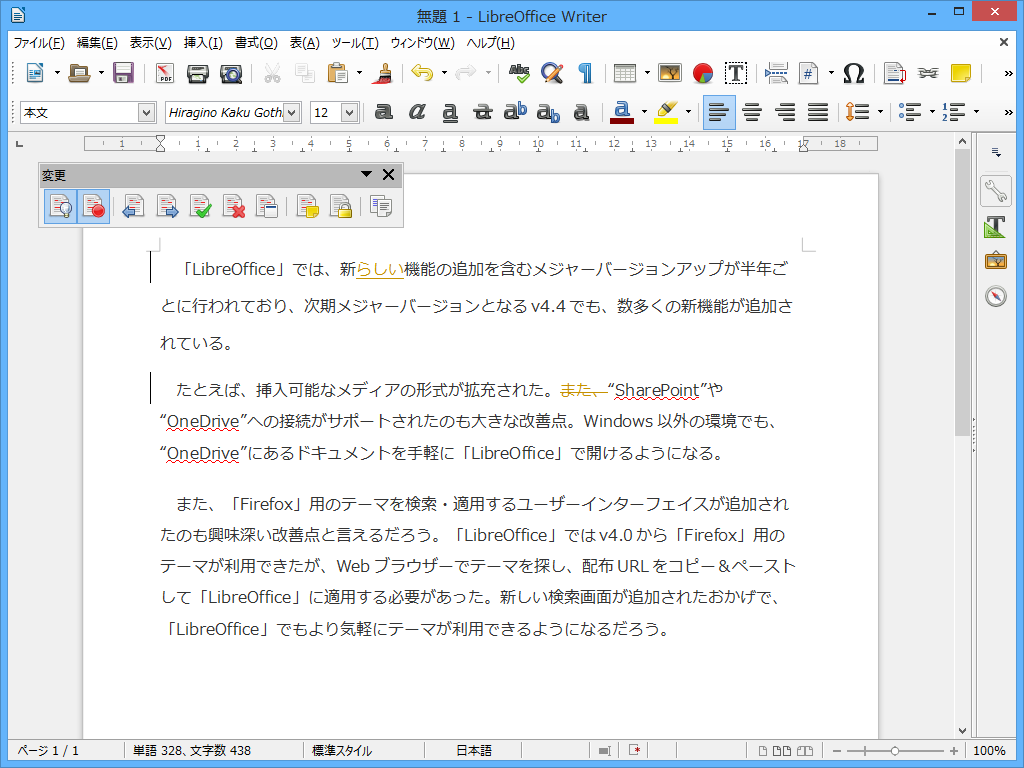Open the font name dropdown
The width and height of the screenshot is (1024, 768).
(x=292, y=112)
